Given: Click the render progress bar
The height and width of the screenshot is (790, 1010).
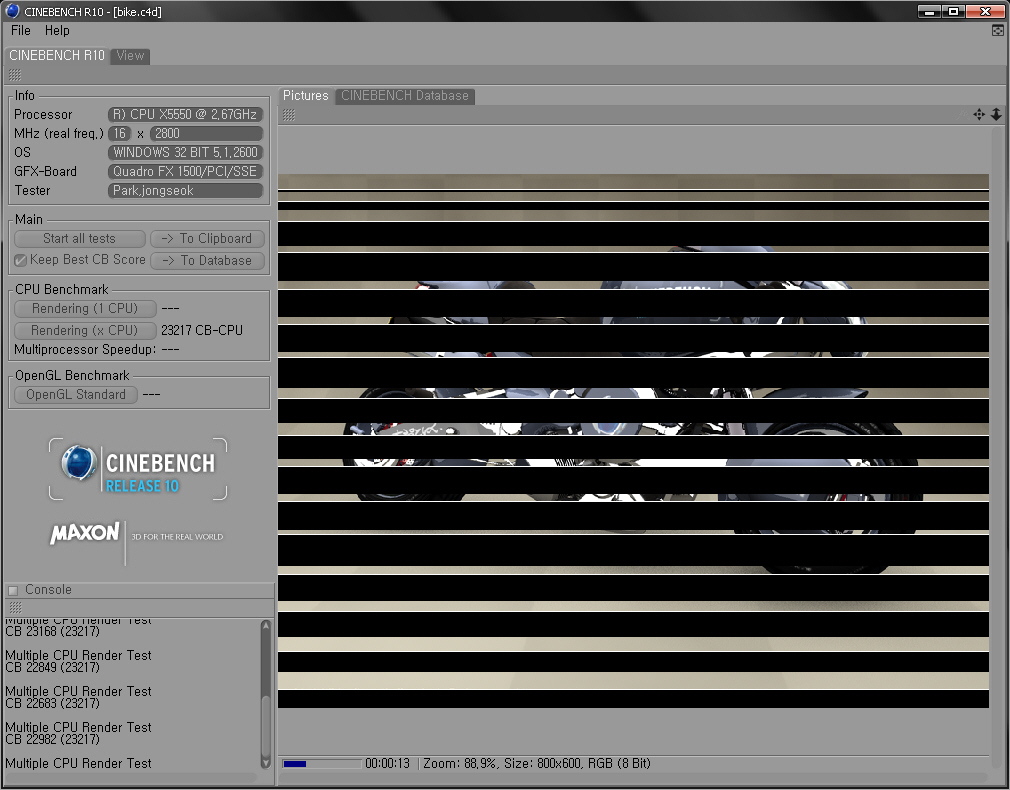Looking at the screenshot, I should click(x=321, y=764).
